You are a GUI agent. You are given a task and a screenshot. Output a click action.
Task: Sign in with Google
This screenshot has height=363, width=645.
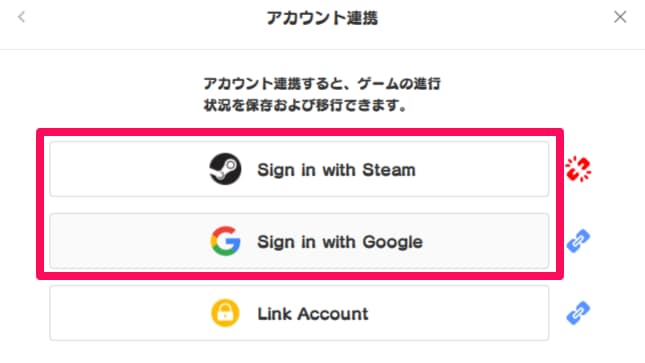[x=299, y=241]
